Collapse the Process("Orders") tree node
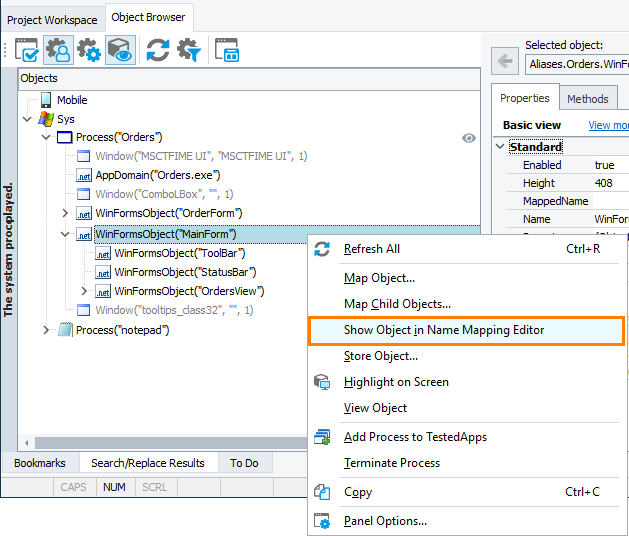 [46, 138]
